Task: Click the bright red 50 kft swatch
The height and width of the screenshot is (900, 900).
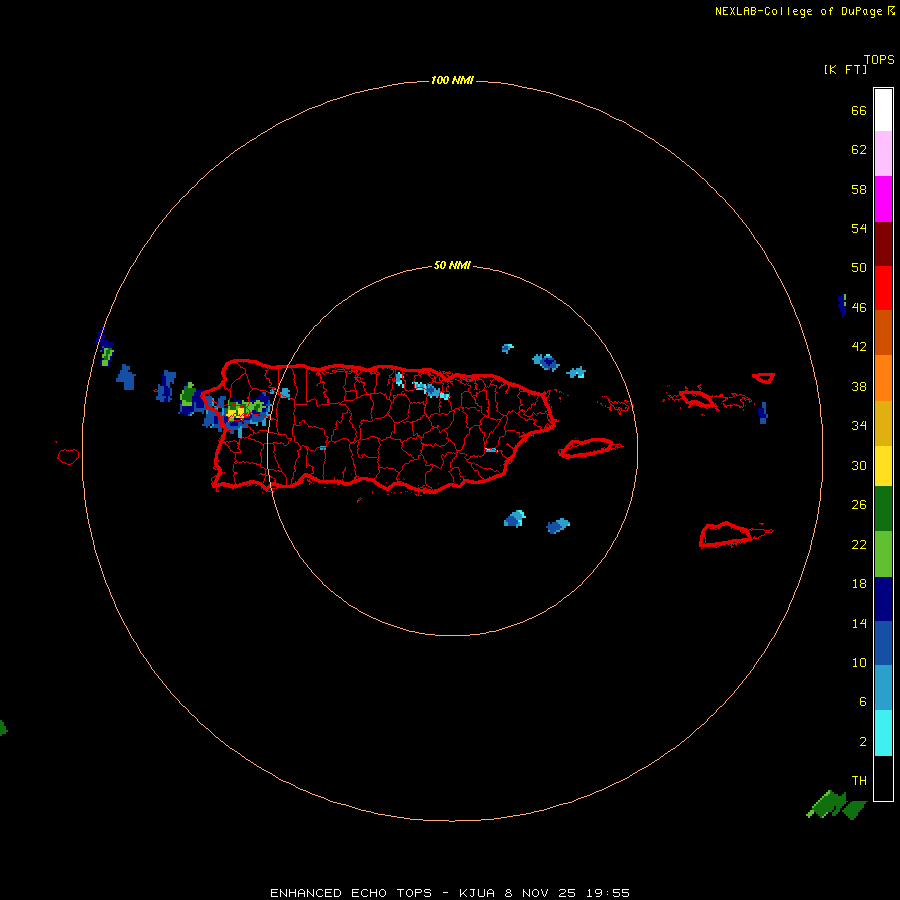Action: [883, 288]
